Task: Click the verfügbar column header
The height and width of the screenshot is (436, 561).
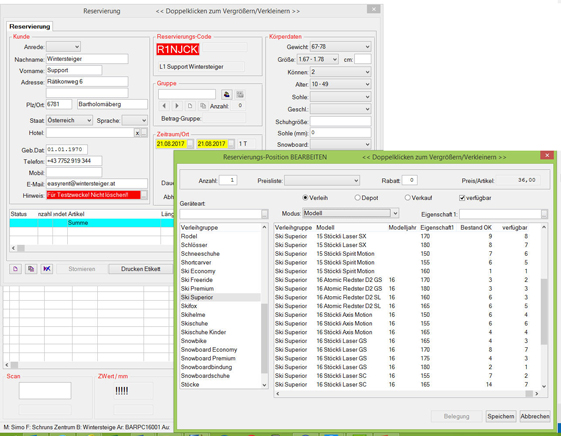Action: point(514,227)
